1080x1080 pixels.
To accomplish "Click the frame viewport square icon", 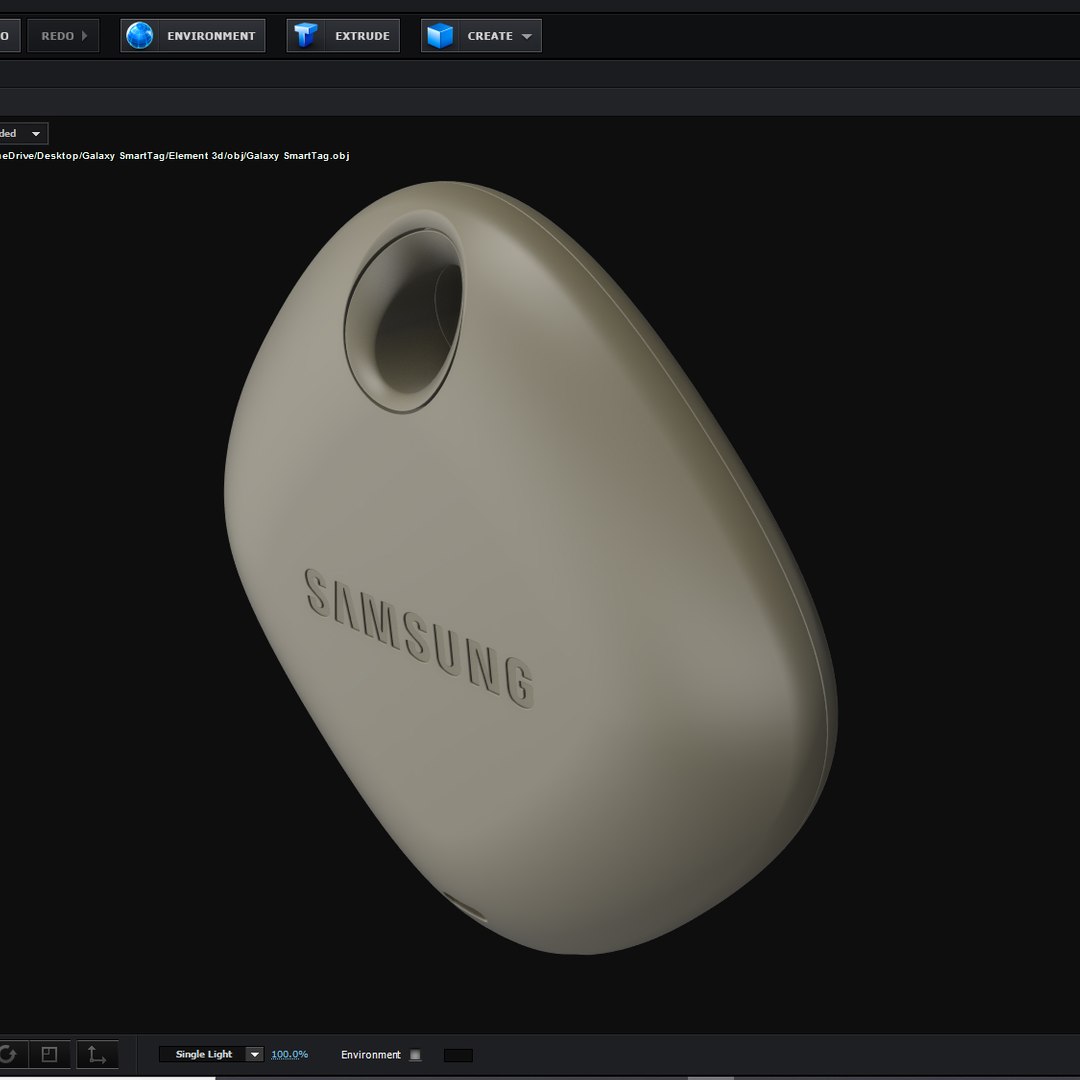I will pyautogui.click(x=49, y=1055).
